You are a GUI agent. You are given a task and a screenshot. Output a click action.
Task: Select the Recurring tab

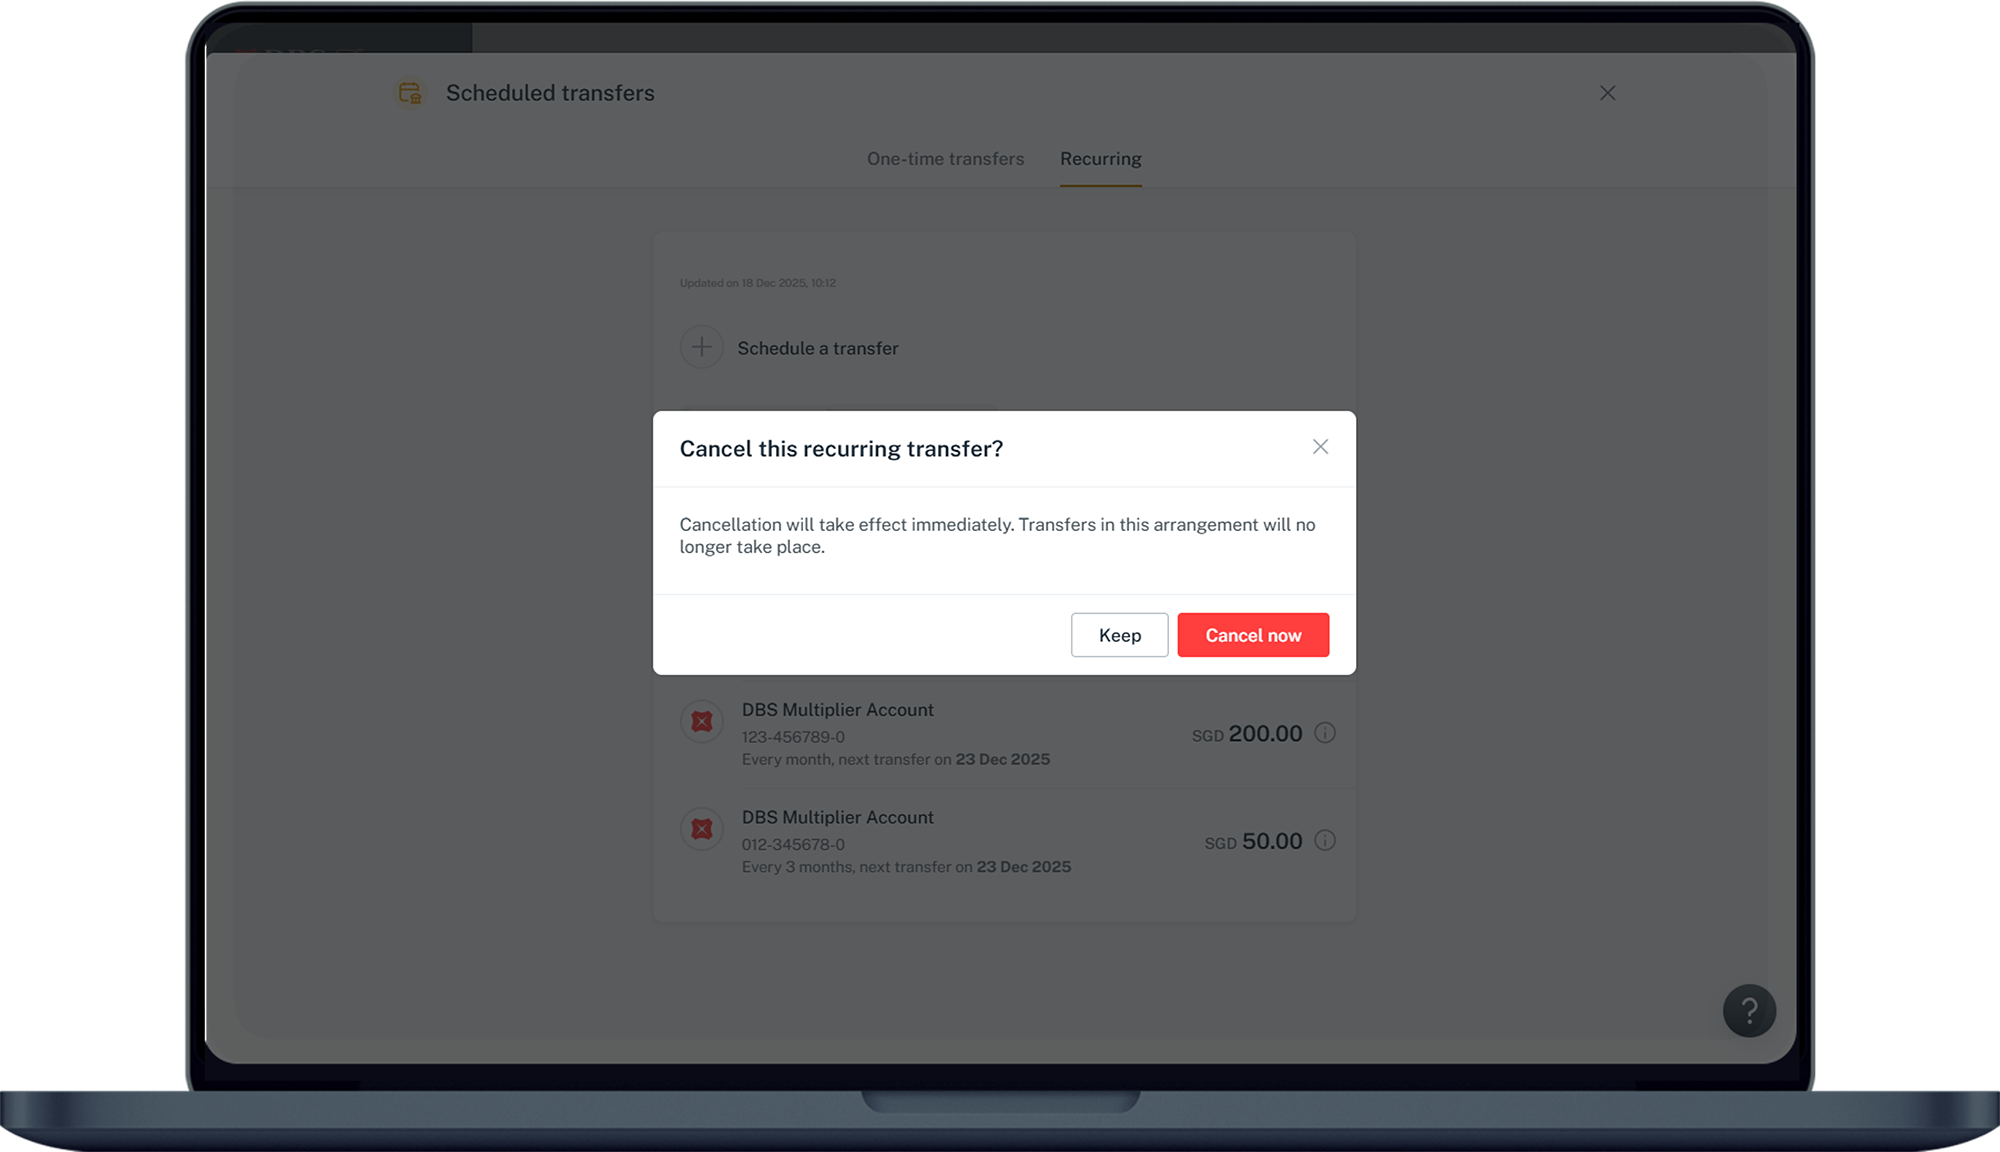pyautogui.click(x=1100, y=159)
